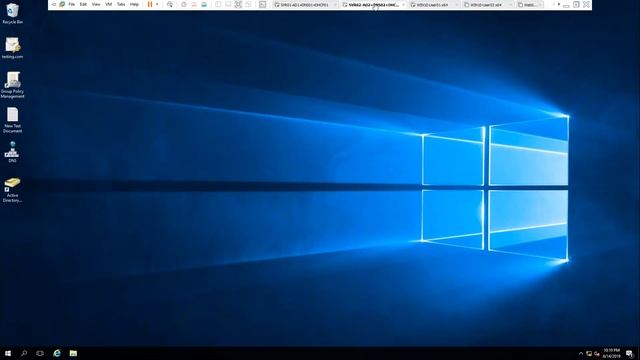Viewport: 640px width, 360px height.
Task: Open the VMware Help menu
Action: pyautogui.click(x=134, y=4)
